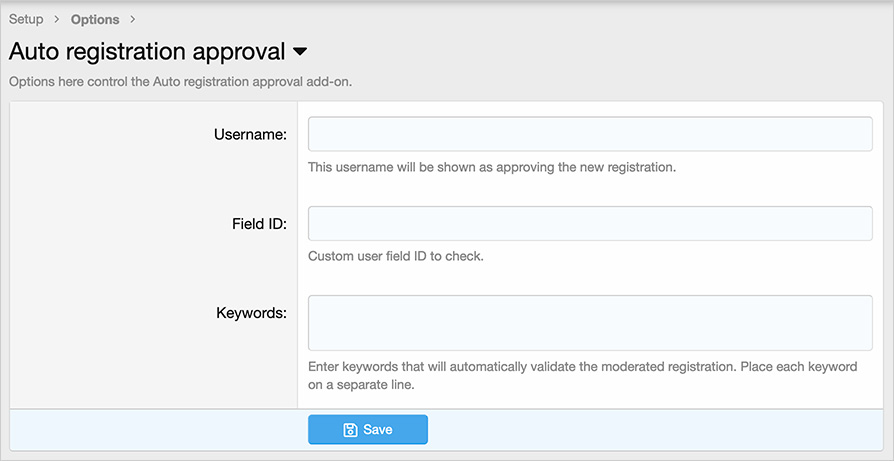Click the Auto registration approval page title

[147, 51]
